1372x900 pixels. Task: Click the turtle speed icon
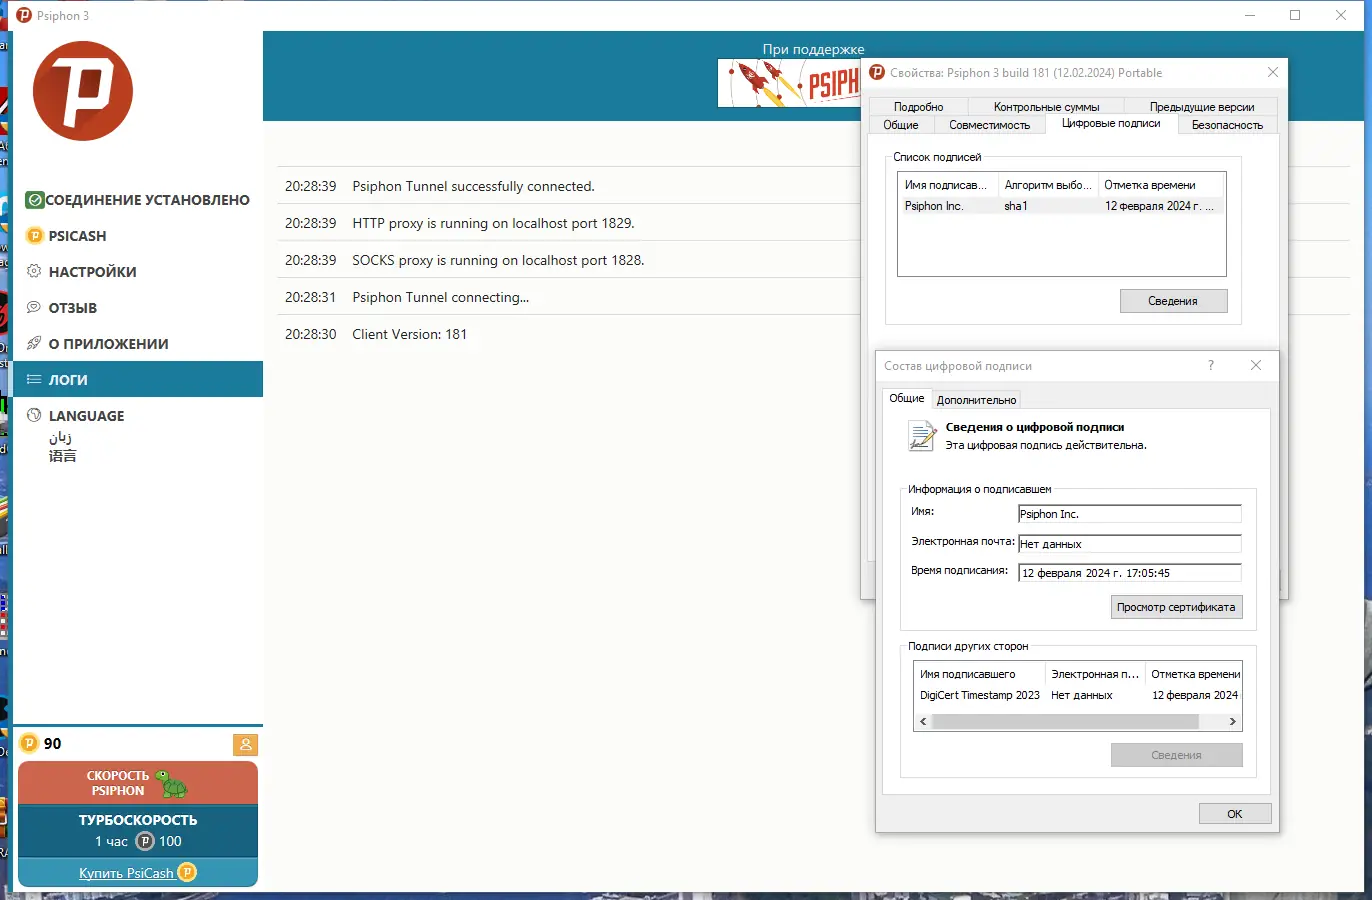click(x=171, y=783)
